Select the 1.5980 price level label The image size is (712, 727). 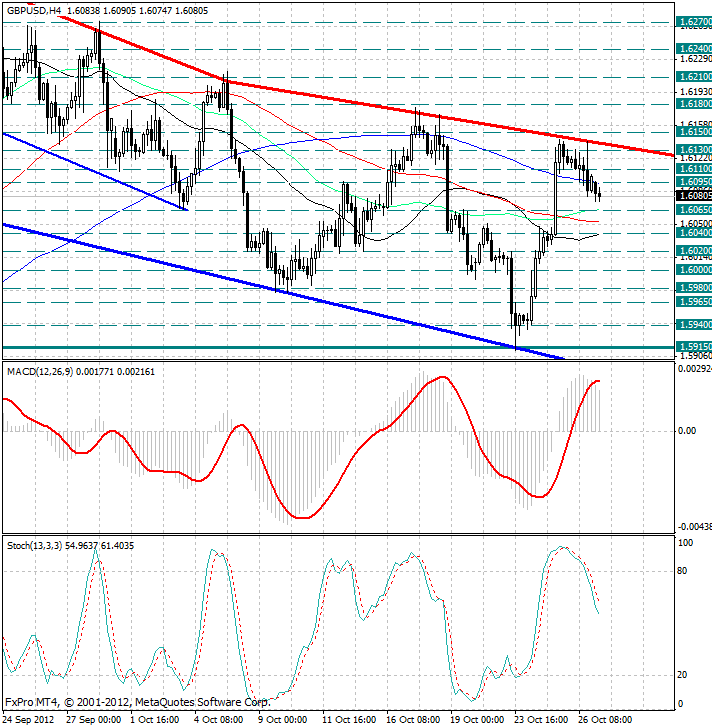pyautogui.click(x=694, y=288)
